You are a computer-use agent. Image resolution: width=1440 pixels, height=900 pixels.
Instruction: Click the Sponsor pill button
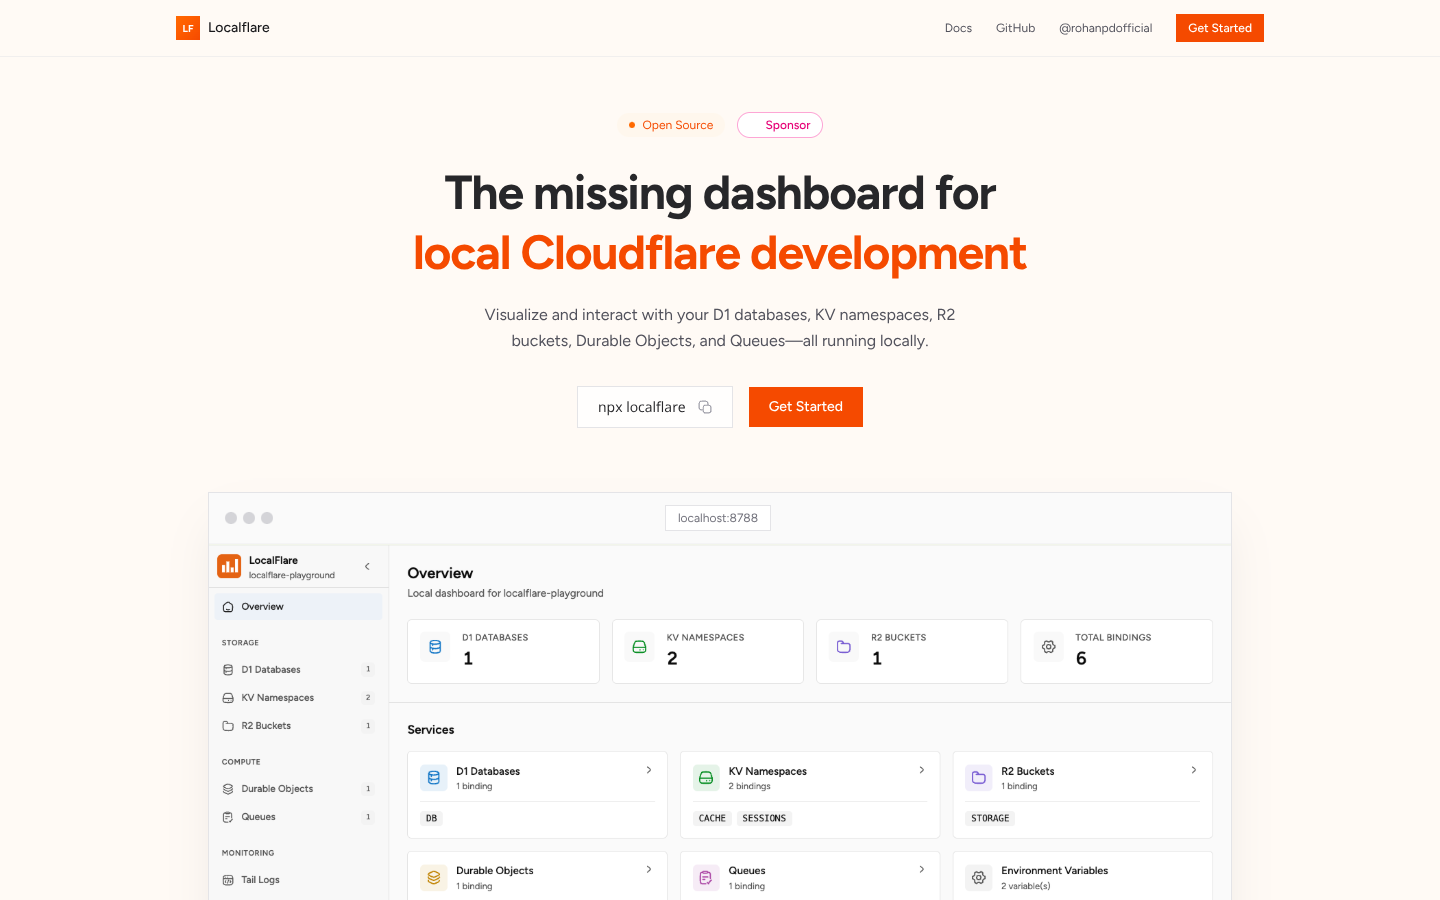click(780, 125)
